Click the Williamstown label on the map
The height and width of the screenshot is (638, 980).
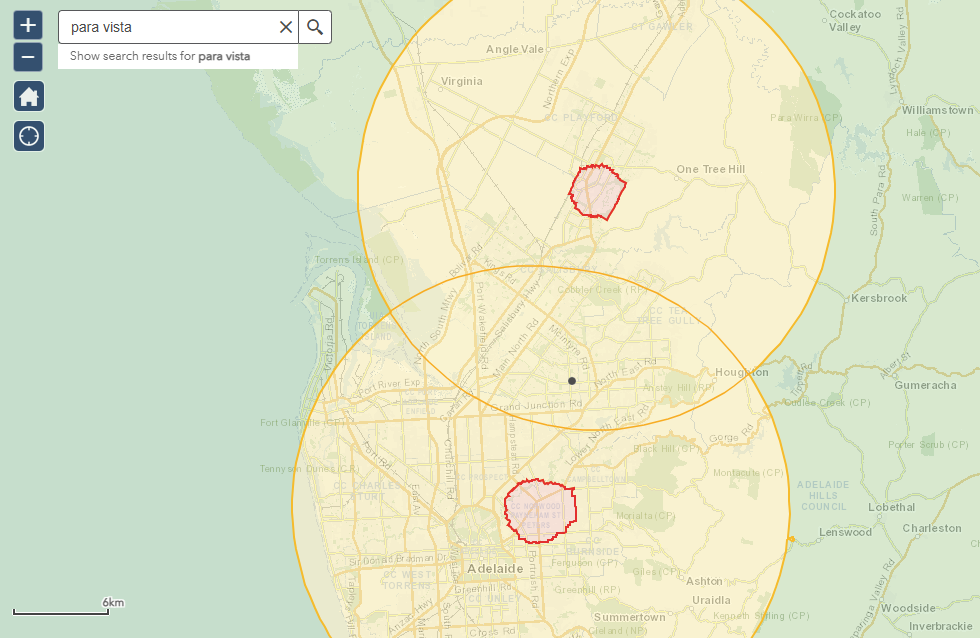pyautogui.click(x=937, y=110)
